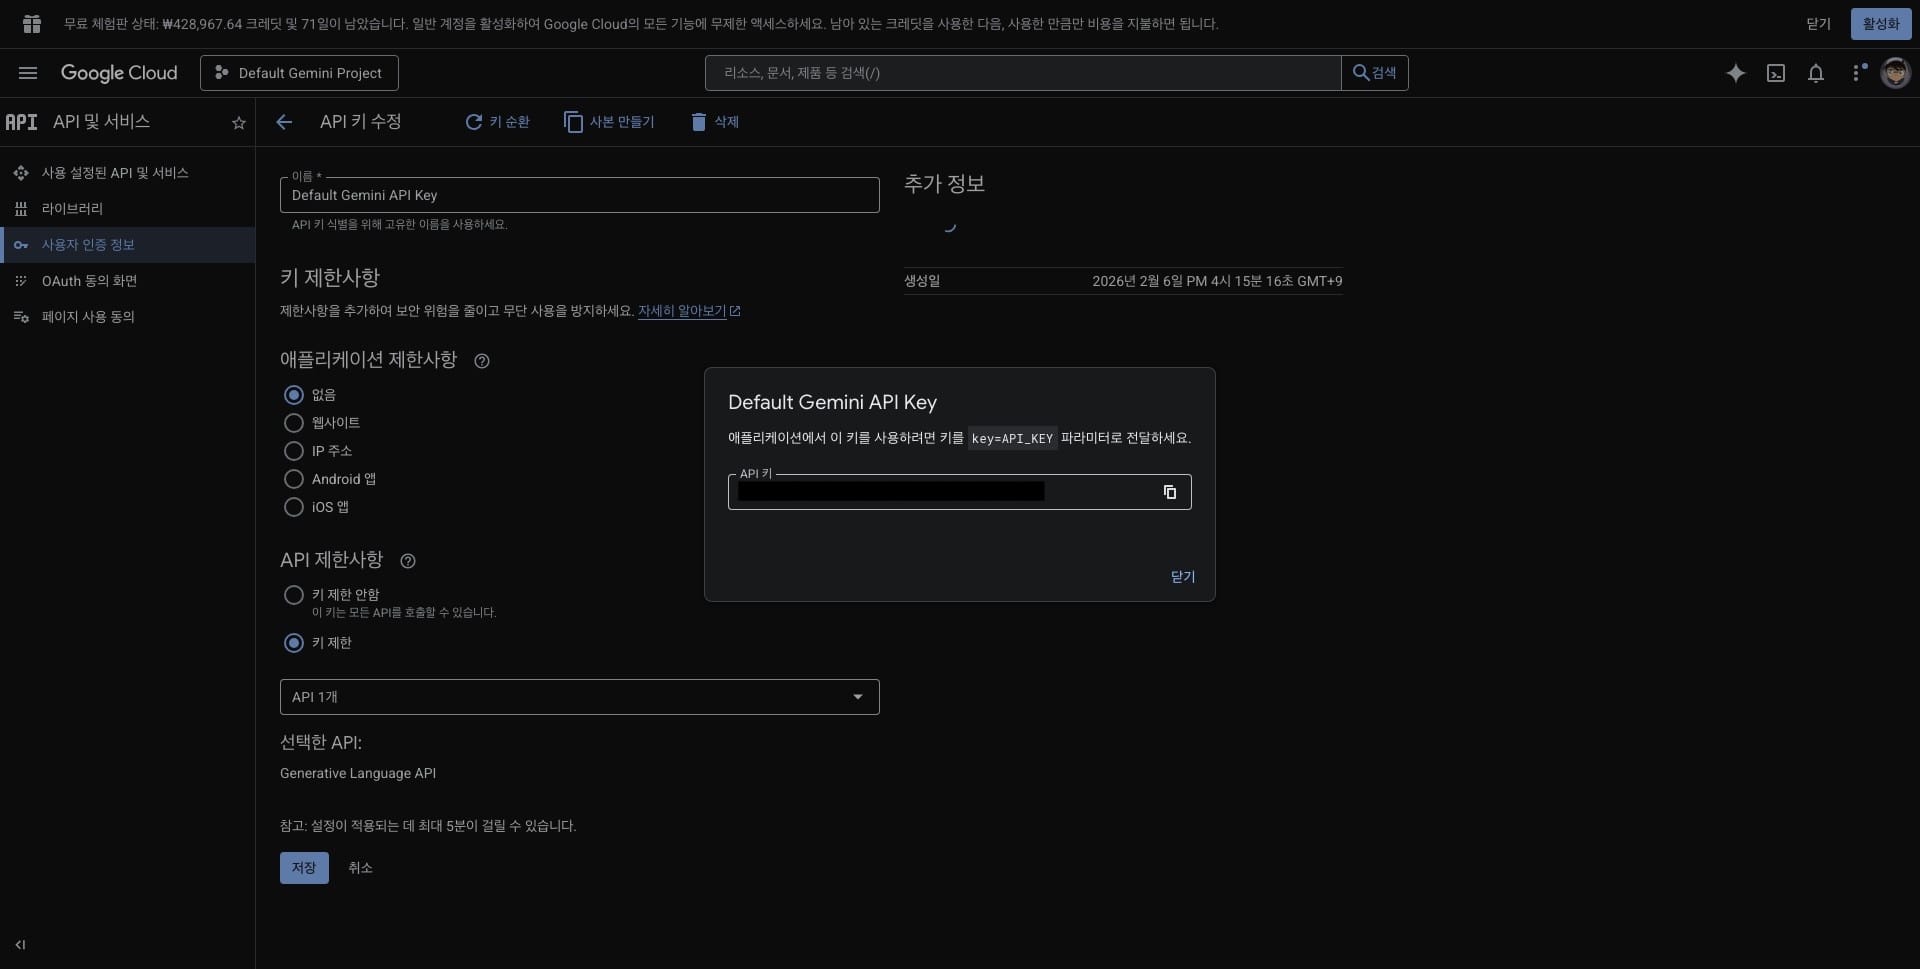Open the hamburger navigation menu
Viewport: 1920px width, 969px height.
pyautogui.click(x=28, y=73)
